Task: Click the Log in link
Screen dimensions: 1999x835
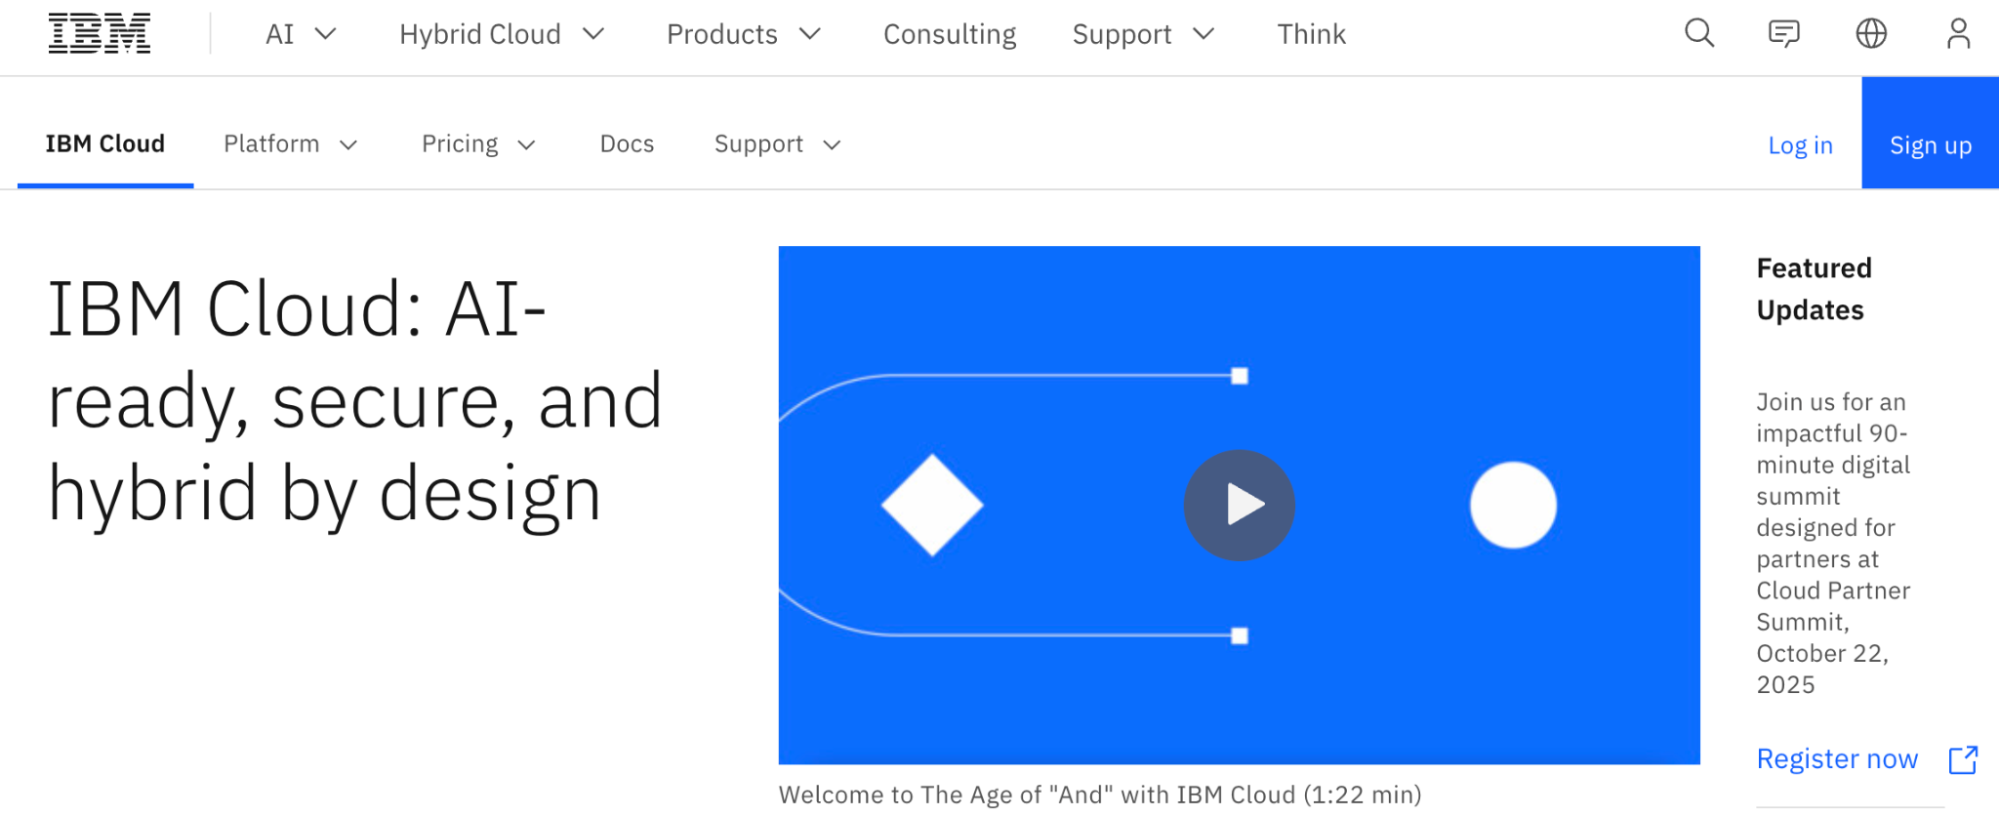Action: (x=1800, y=145)
